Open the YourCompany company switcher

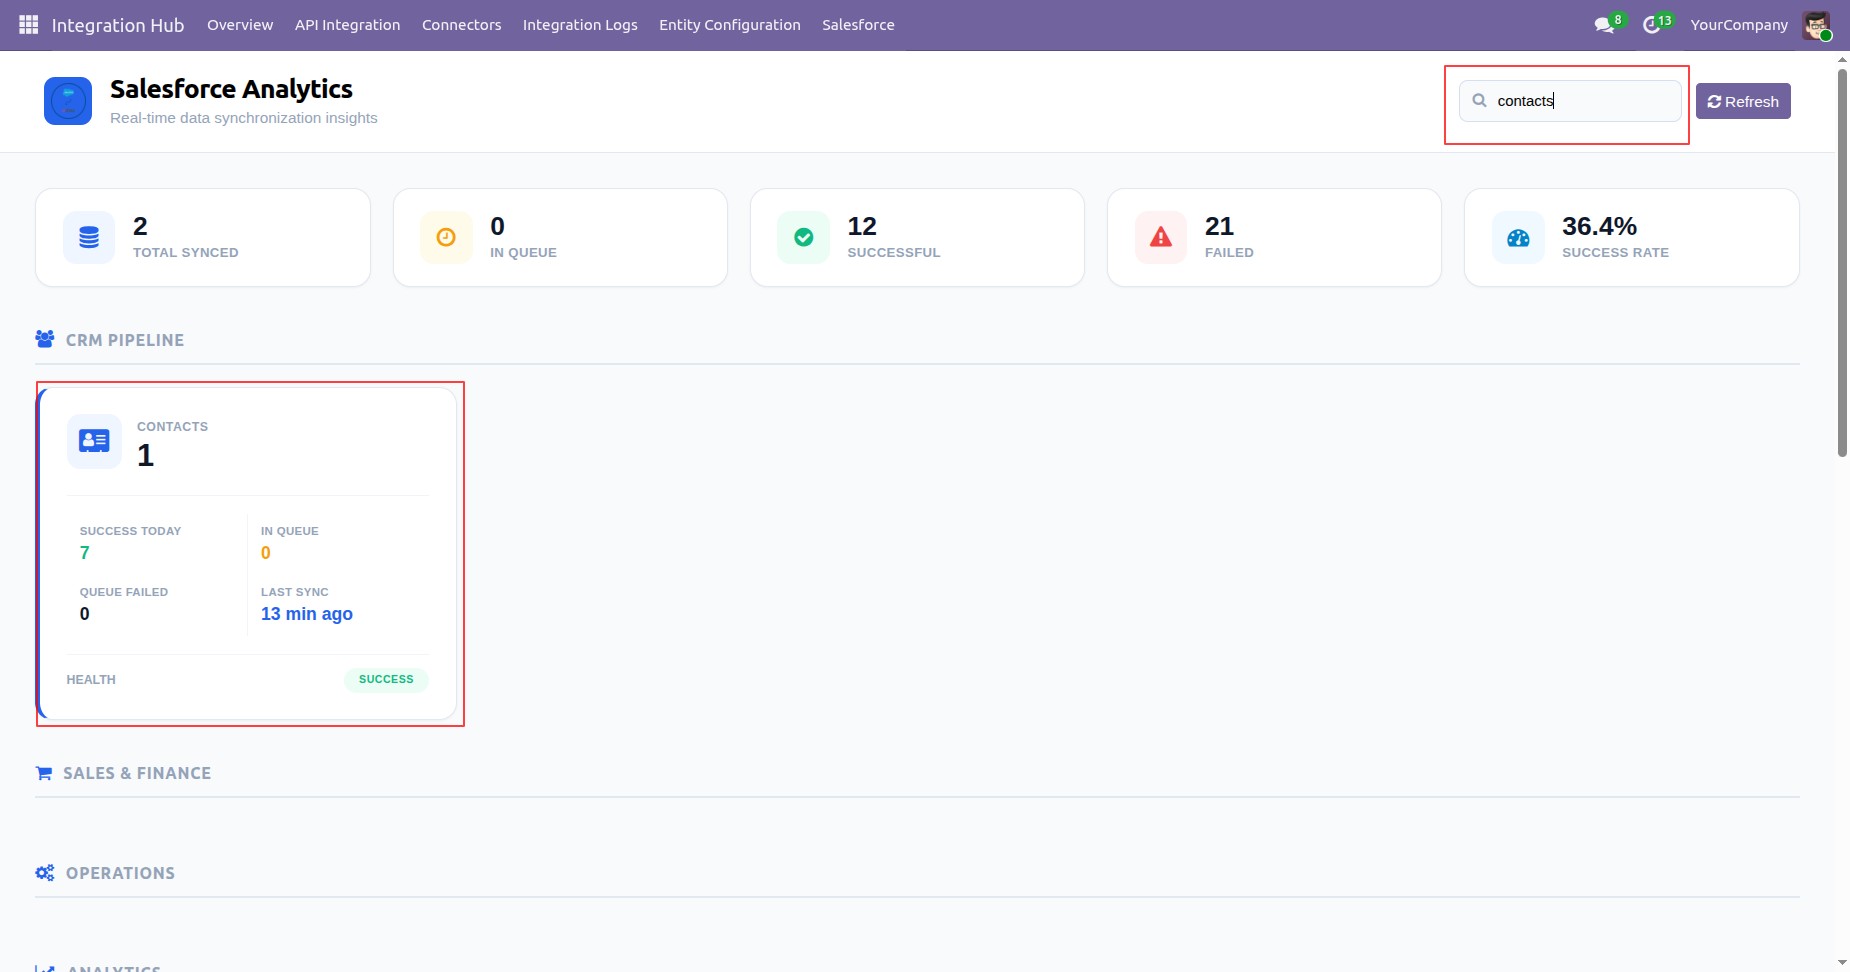pyautogui.click(x=1739, y=25)
